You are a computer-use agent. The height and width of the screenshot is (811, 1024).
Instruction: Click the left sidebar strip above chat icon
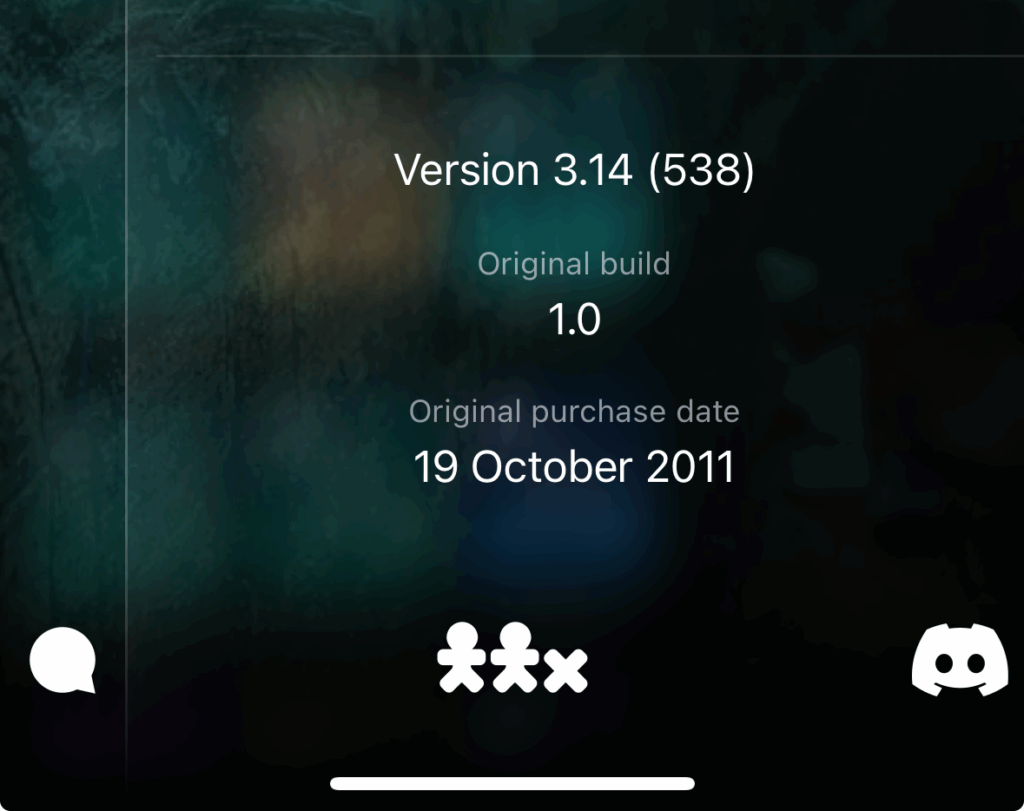62,307
